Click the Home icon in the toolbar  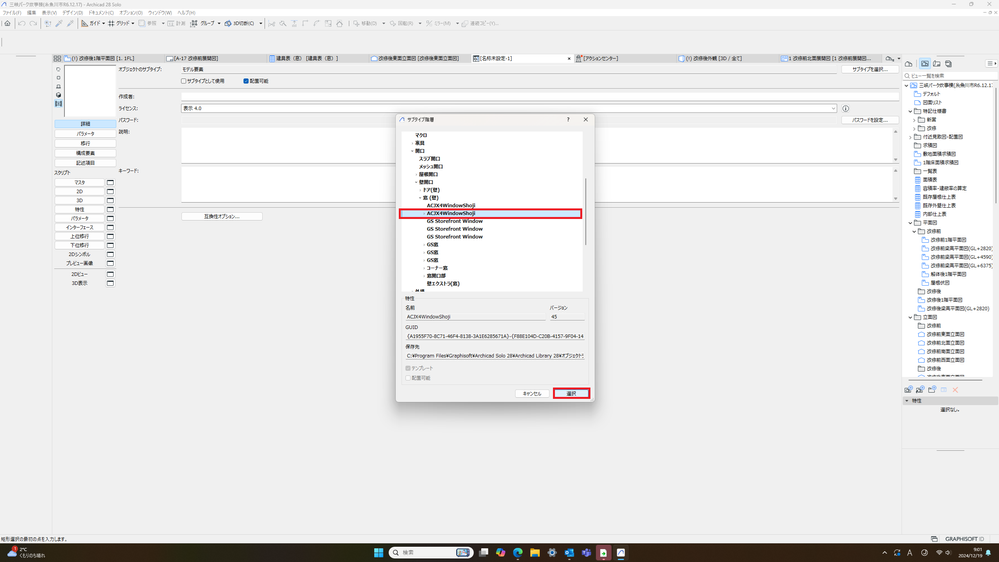point(8,24)
